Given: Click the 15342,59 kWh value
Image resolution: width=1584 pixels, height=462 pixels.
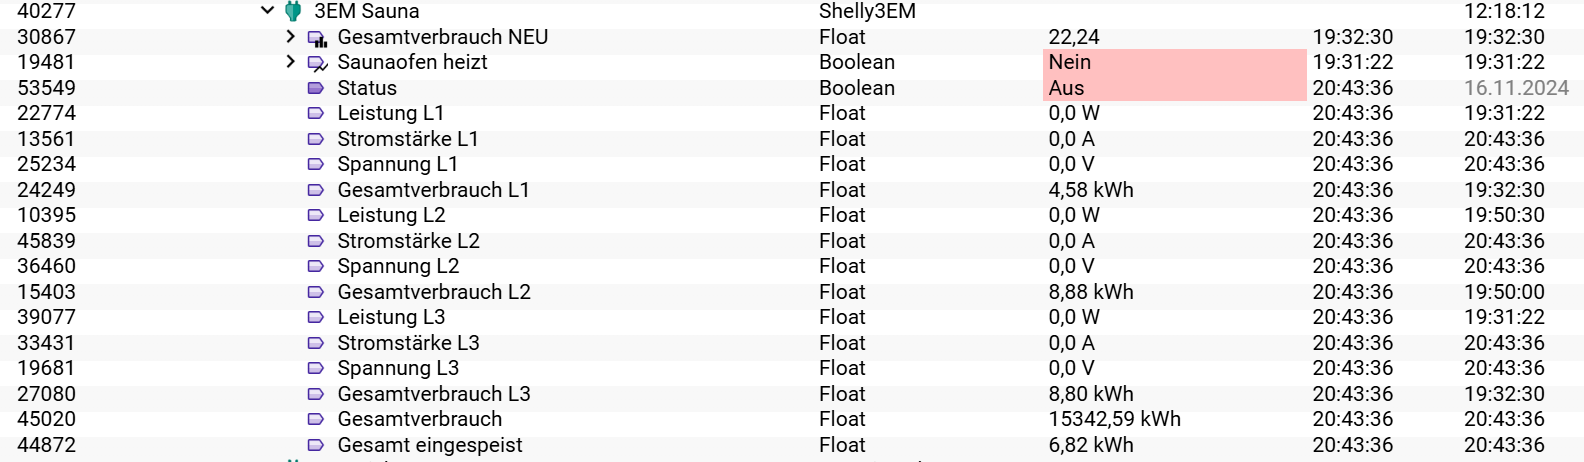Looking at the screenshot, I should 1114,419.
